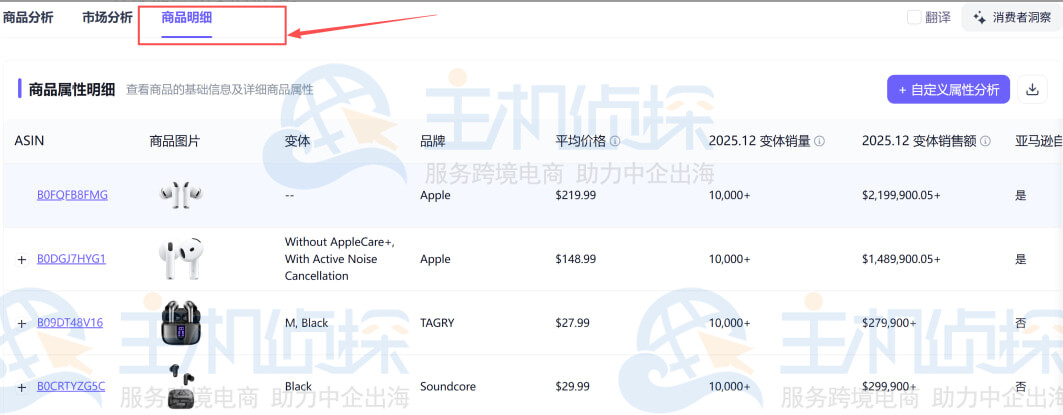Click variant text 'Without AppleCare+, With Active Noise Cancellation'
This screenshot has height=415, width=1063.
point(340,259)
